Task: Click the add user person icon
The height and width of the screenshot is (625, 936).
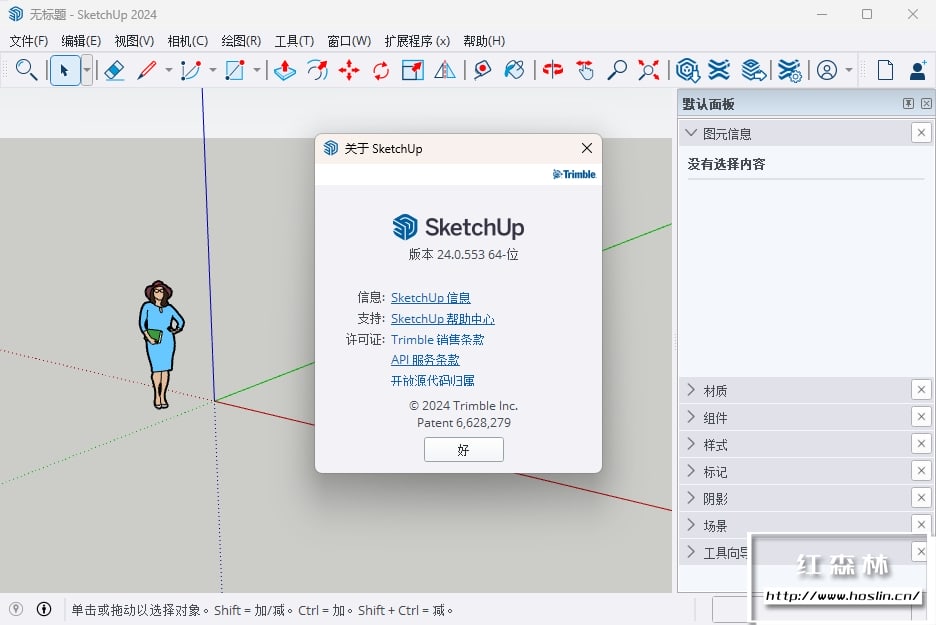Action: [x=918, y=70]
